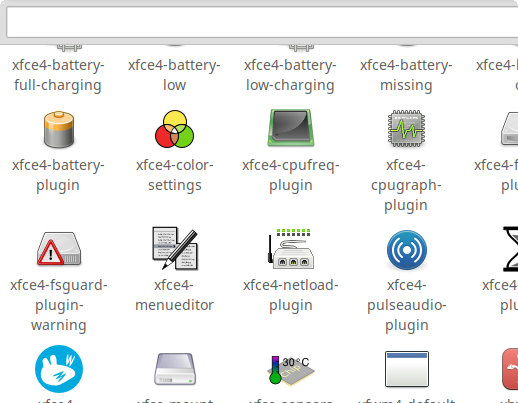The height and width of the screenshot is (403, 518).
Task: Select the partially visible red icon
Action: click(510, 369)
